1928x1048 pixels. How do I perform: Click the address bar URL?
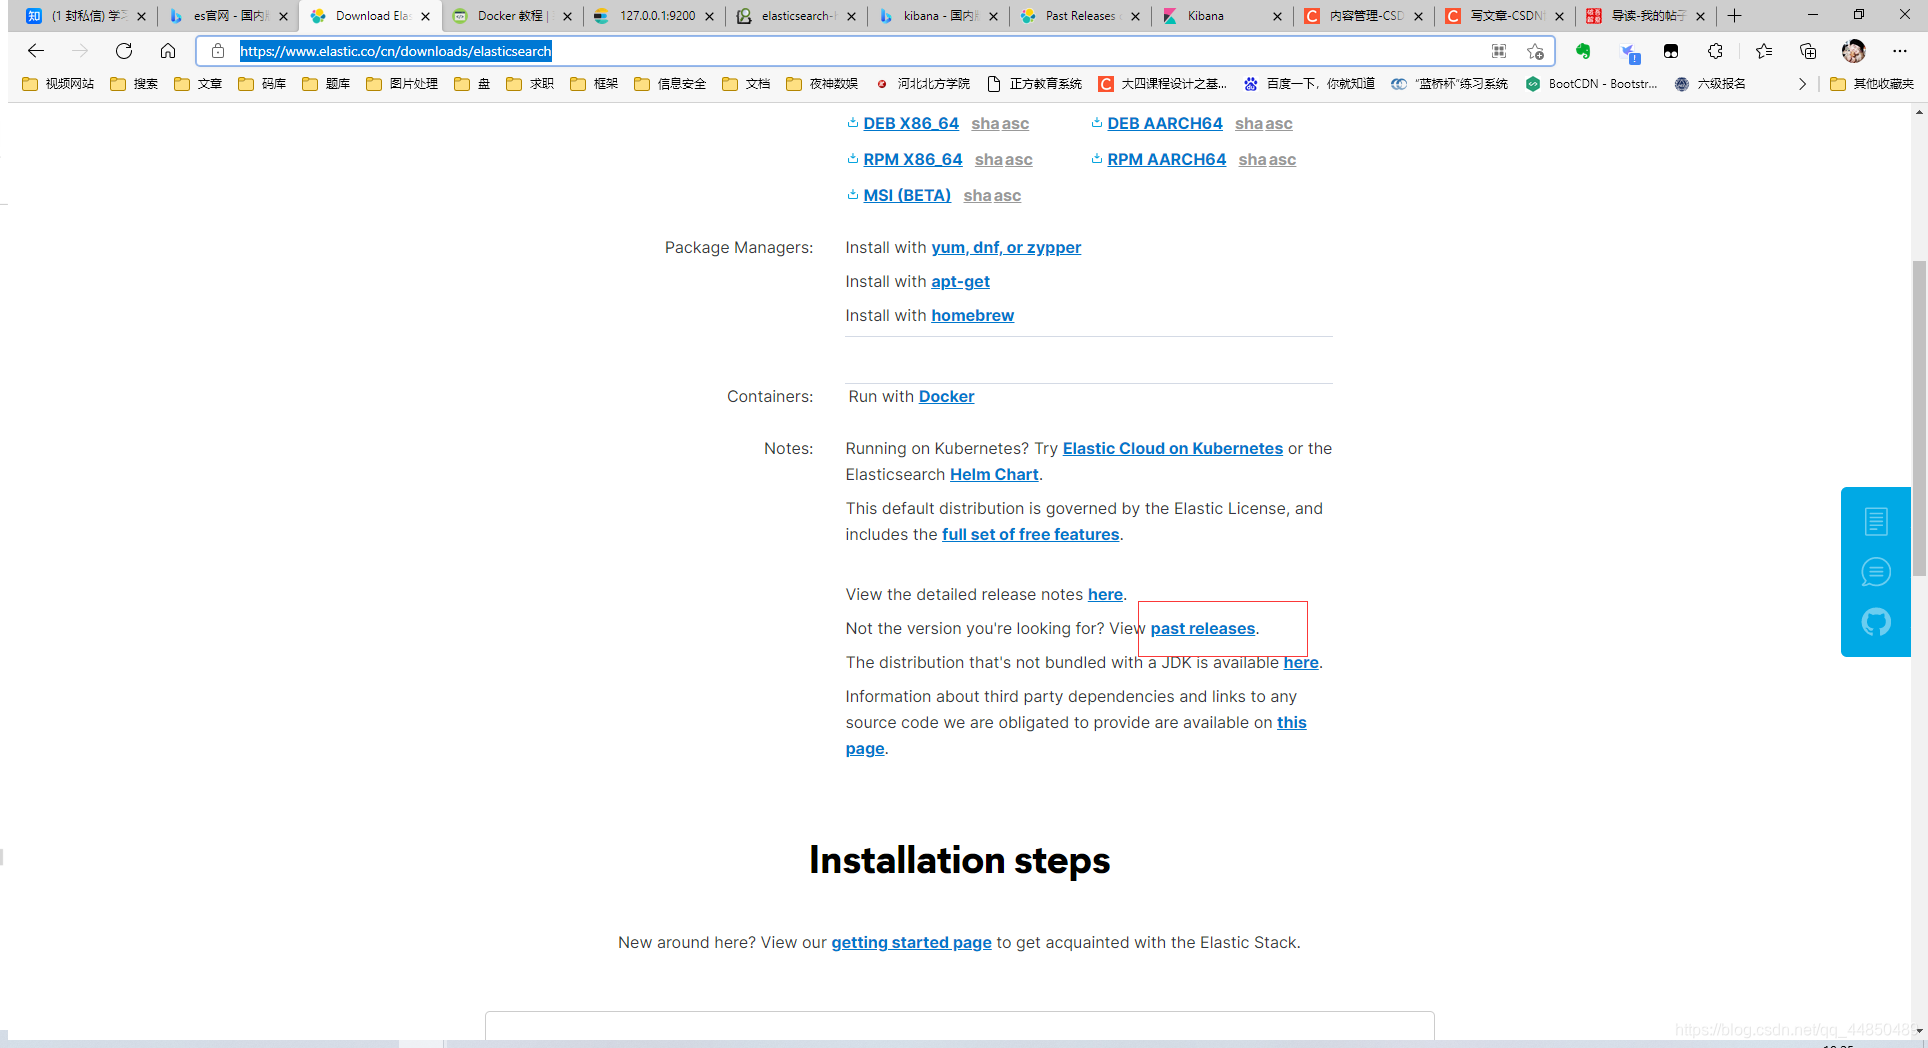395,51
